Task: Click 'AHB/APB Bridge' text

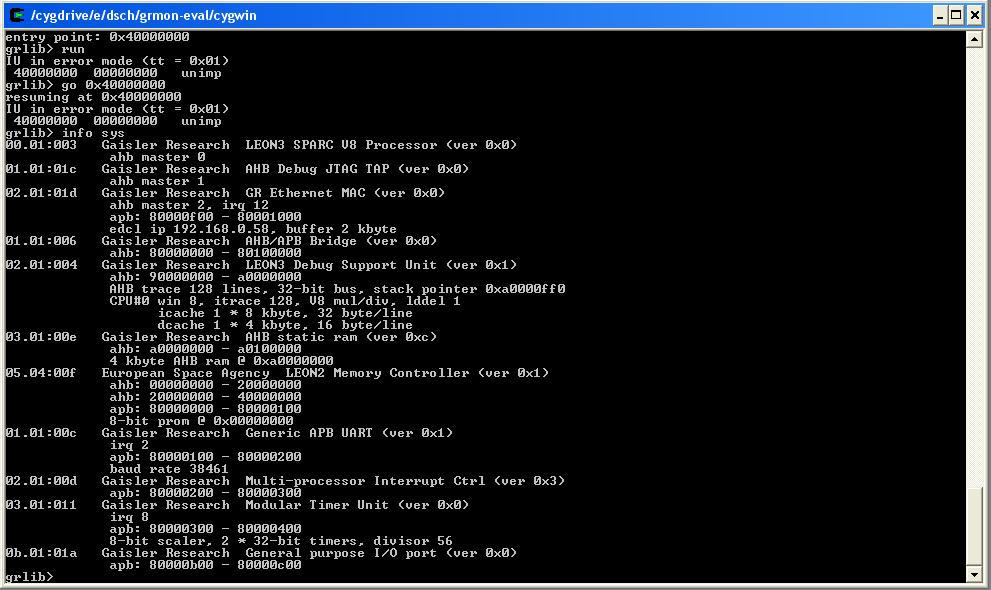Action: (x=301, y=241)
